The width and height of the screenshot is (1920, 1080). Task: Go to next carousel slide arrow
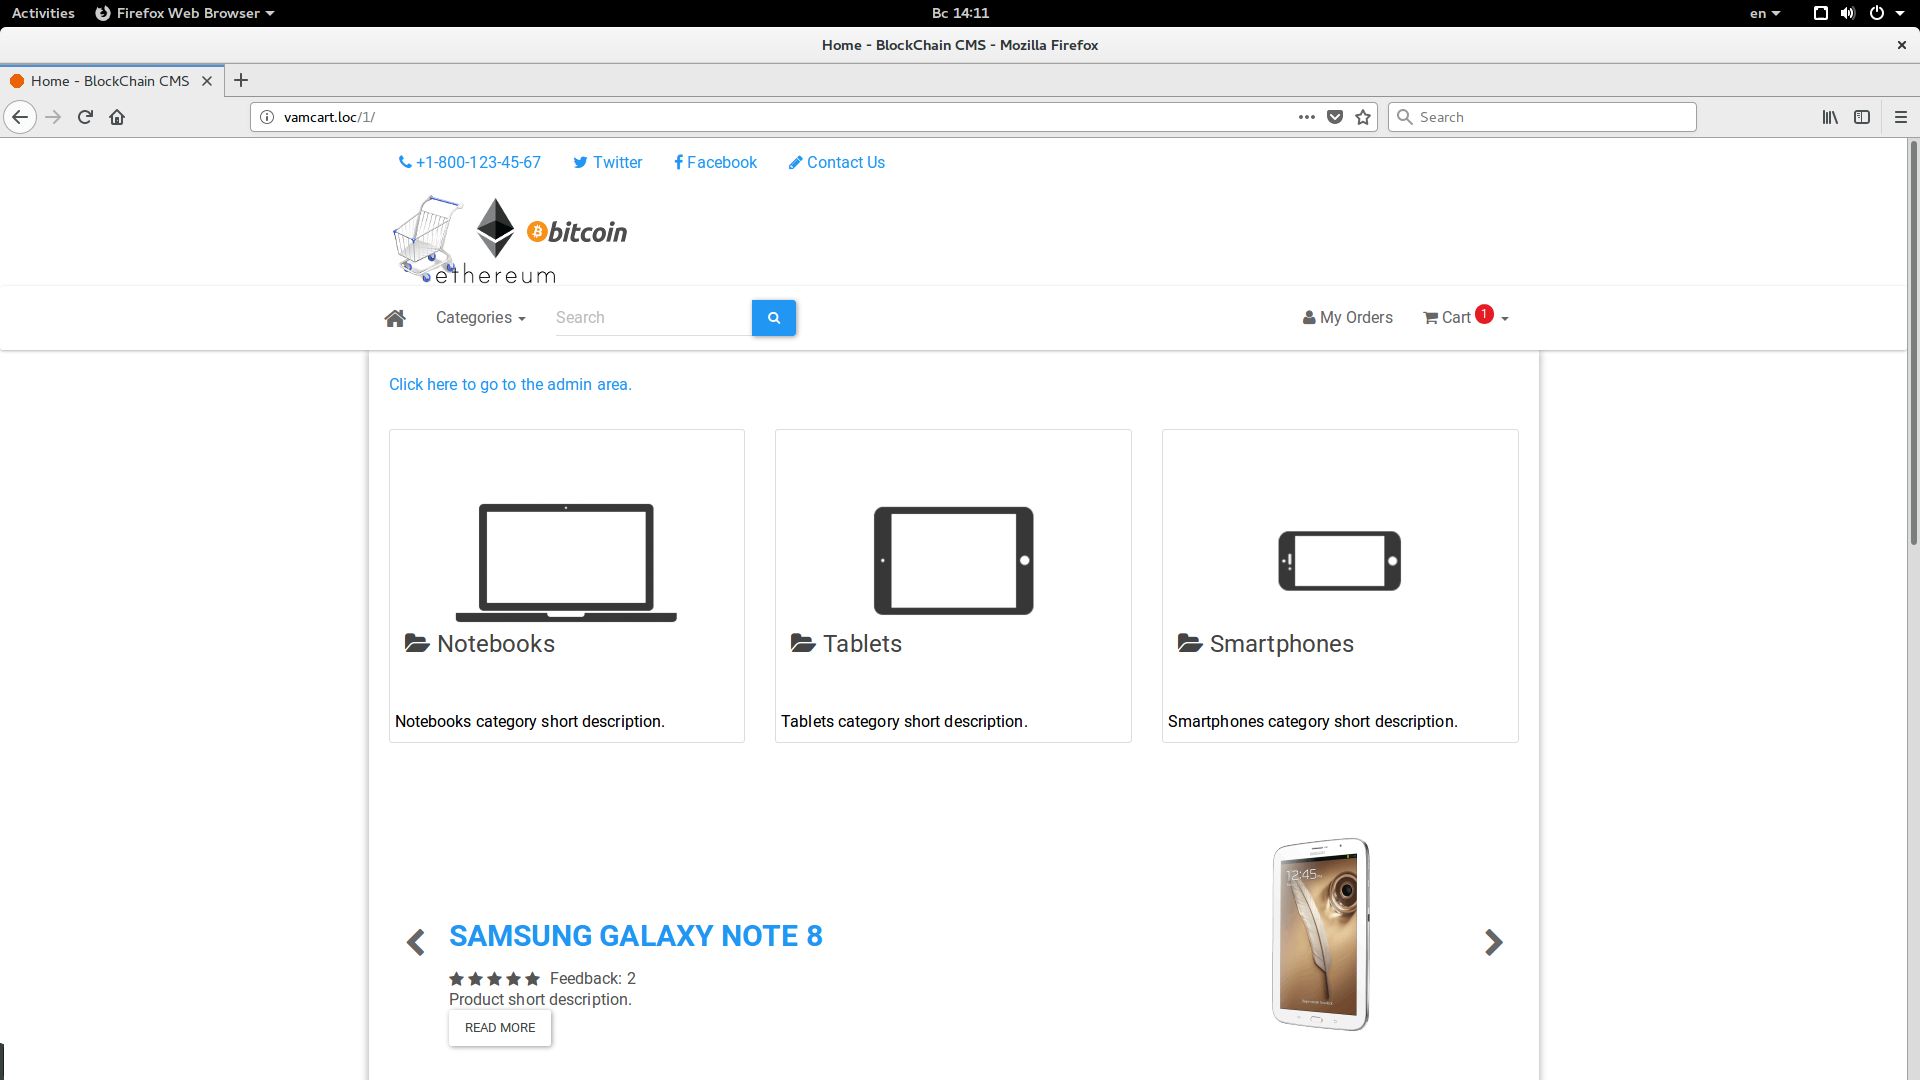[1493, 942]
